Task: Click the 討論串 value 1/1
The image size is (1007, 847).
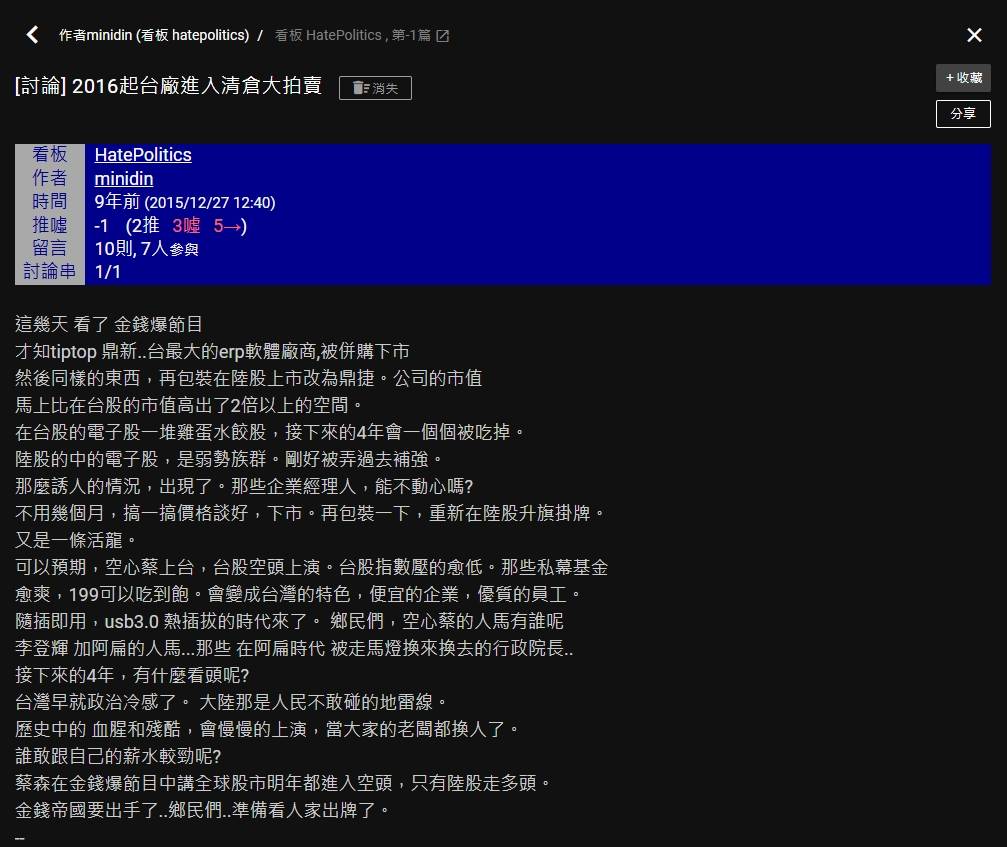Action: tap(107, 272)
